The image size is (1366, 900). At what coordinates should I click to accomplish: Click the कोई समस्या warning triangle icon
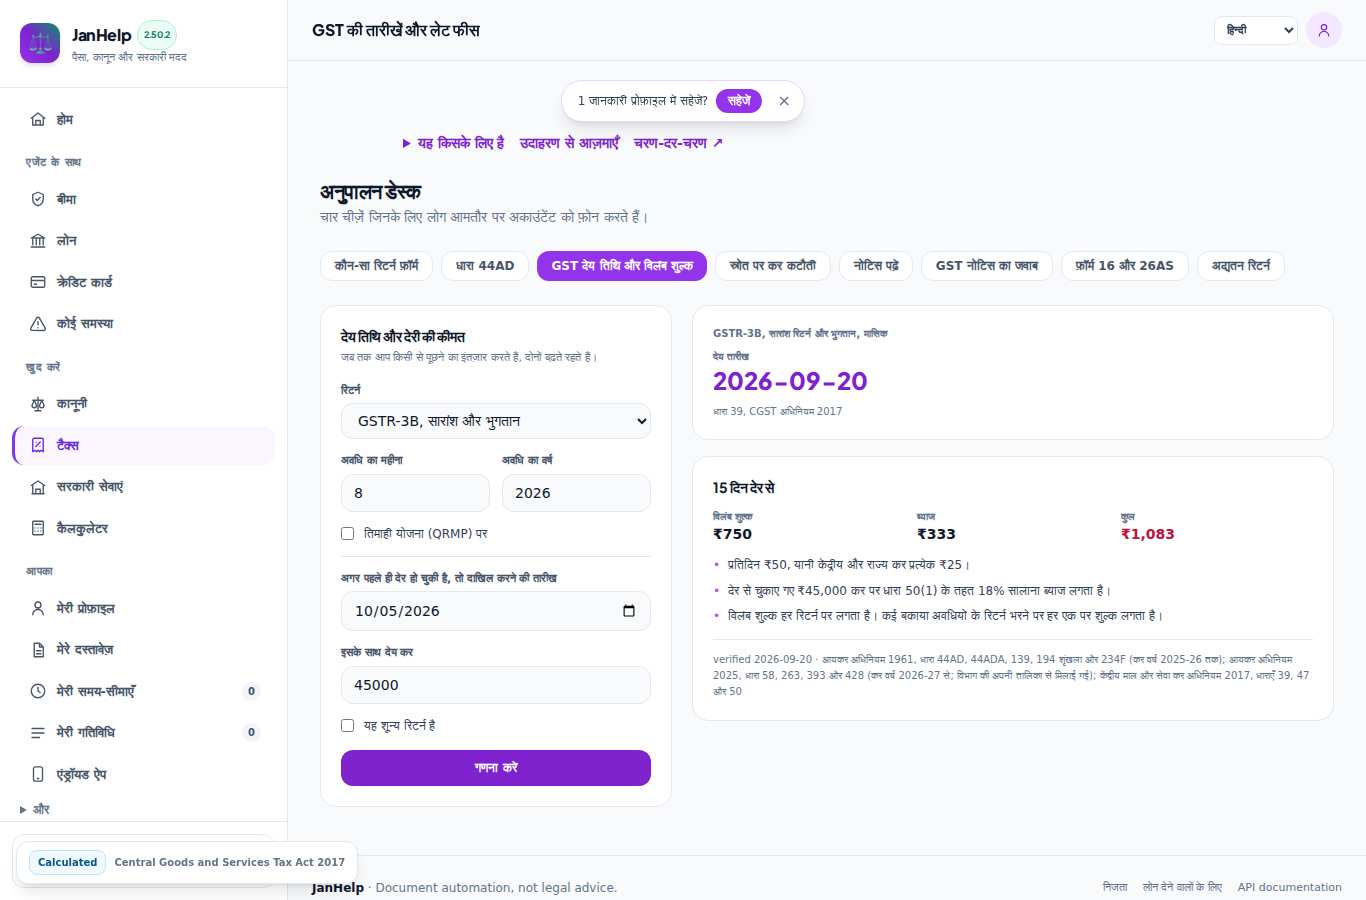[38, 324]
